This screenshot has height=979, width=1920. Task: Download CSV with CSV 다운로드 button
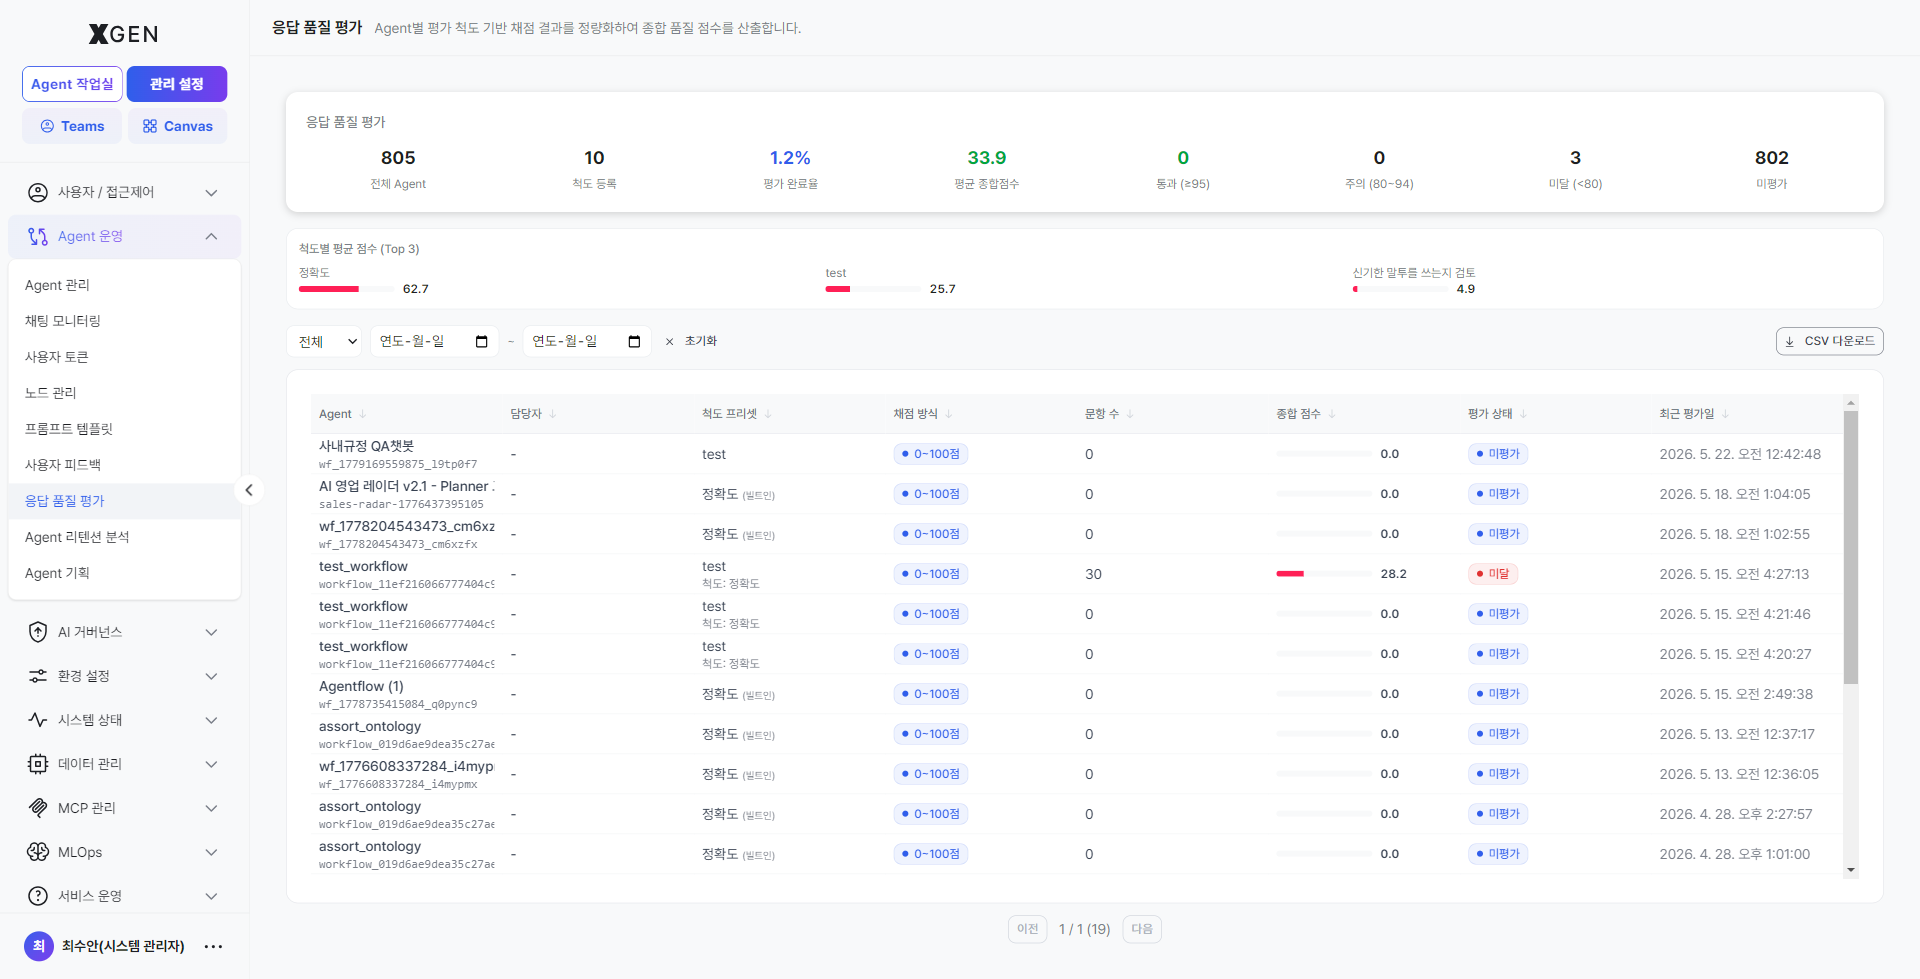pyautogui.click(x=1829, y=341)
